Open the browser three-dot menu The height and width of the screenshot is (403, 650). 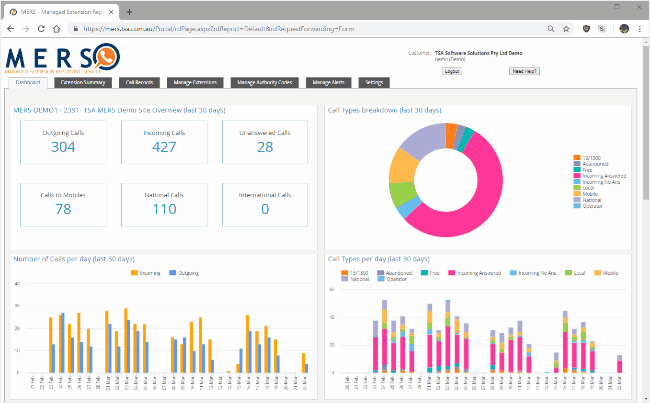[640, 29]
